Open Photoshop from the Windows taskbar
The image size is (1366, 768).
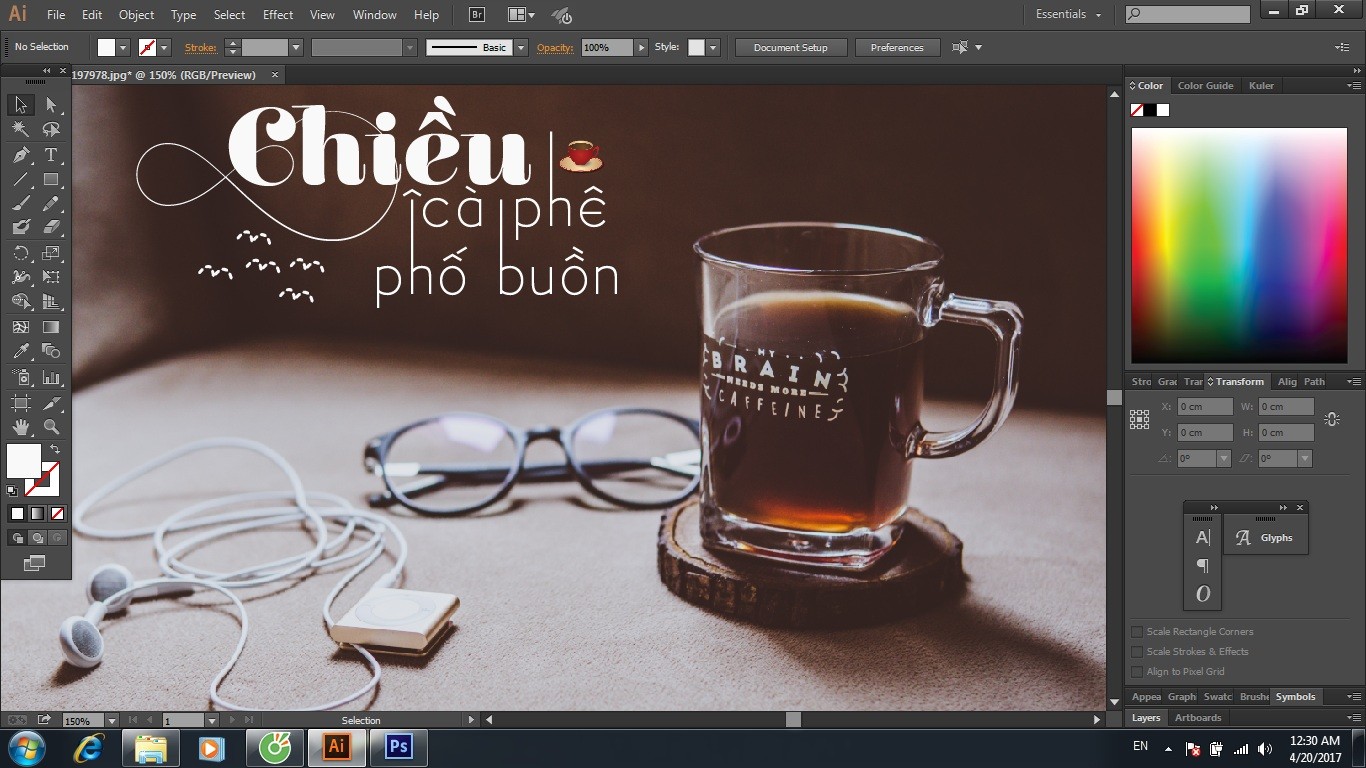click(x=398, y=747)
